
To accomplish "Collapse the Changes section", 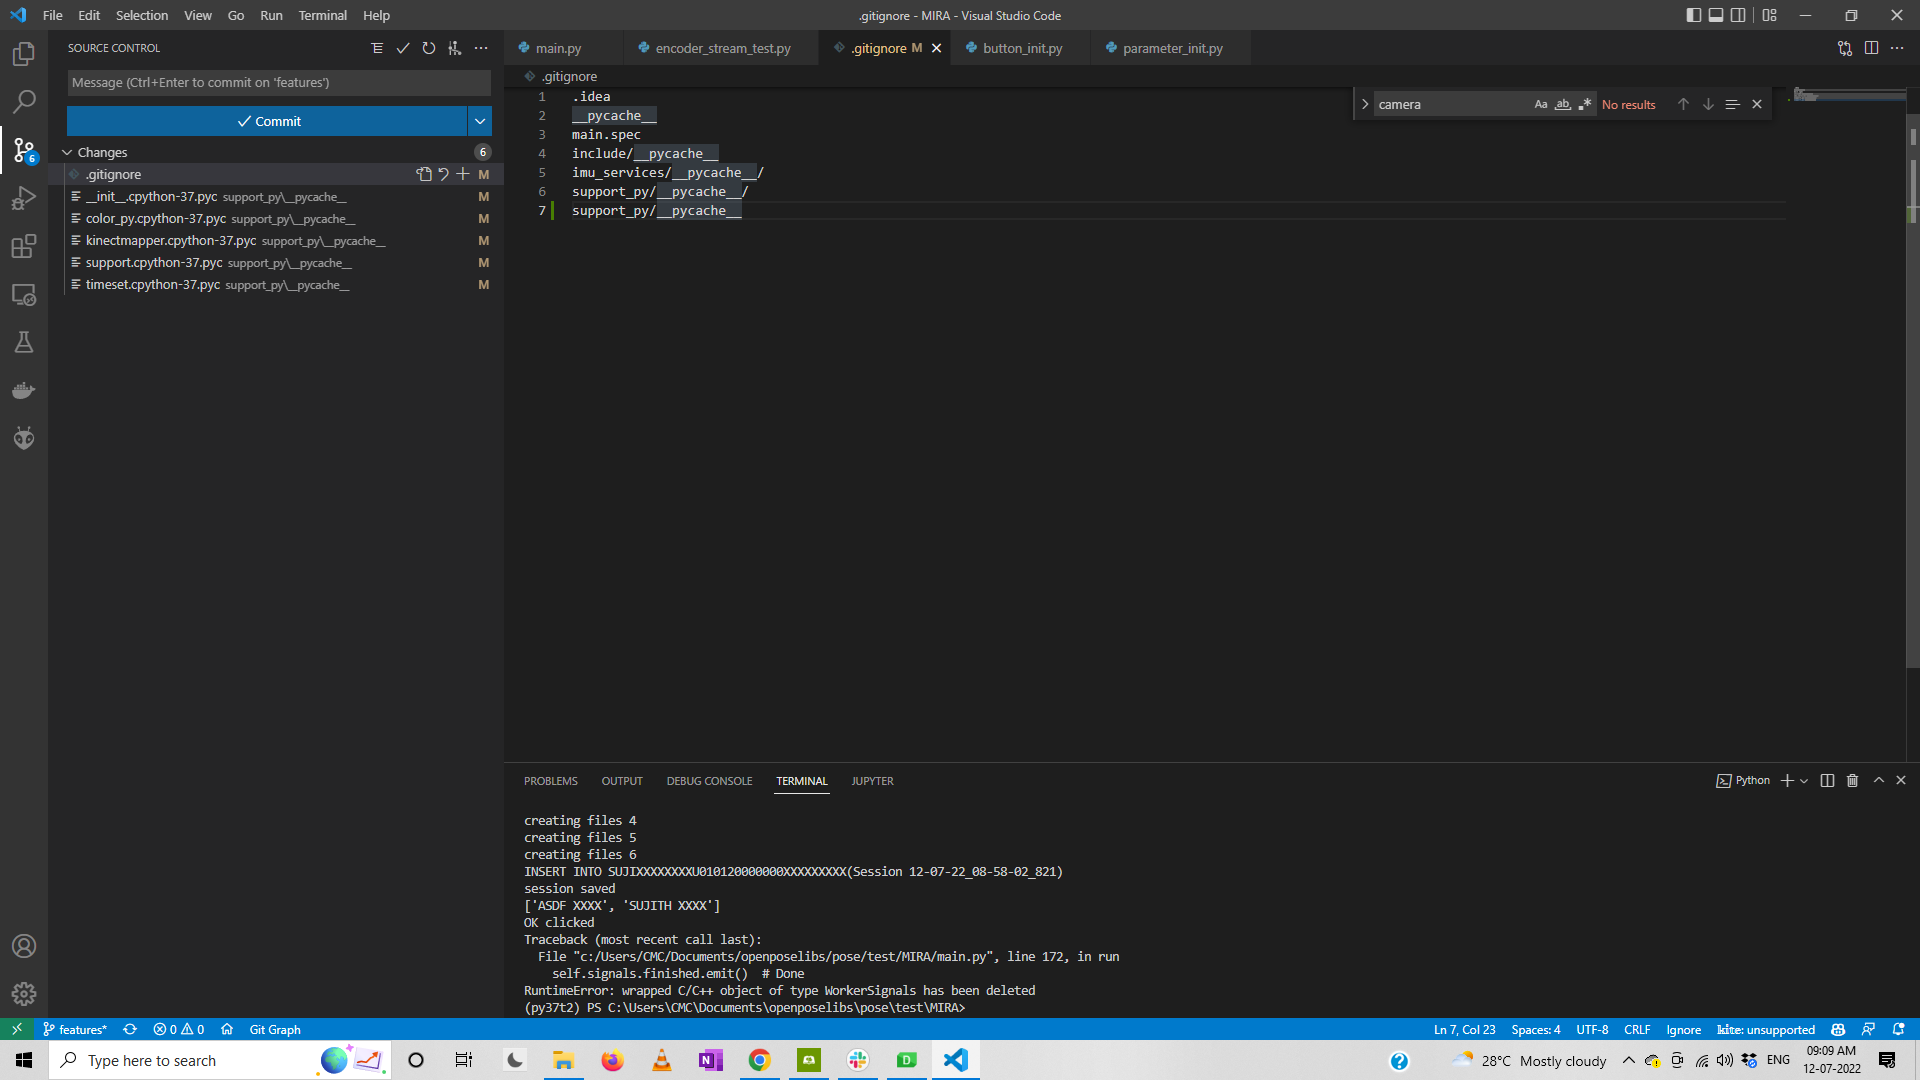I will (68, 152).
